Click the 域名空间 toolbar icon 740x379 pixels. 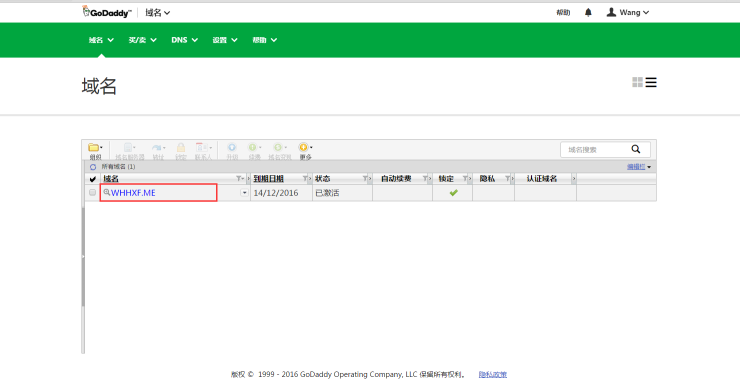pyautogui.click(x=280, y=151)
